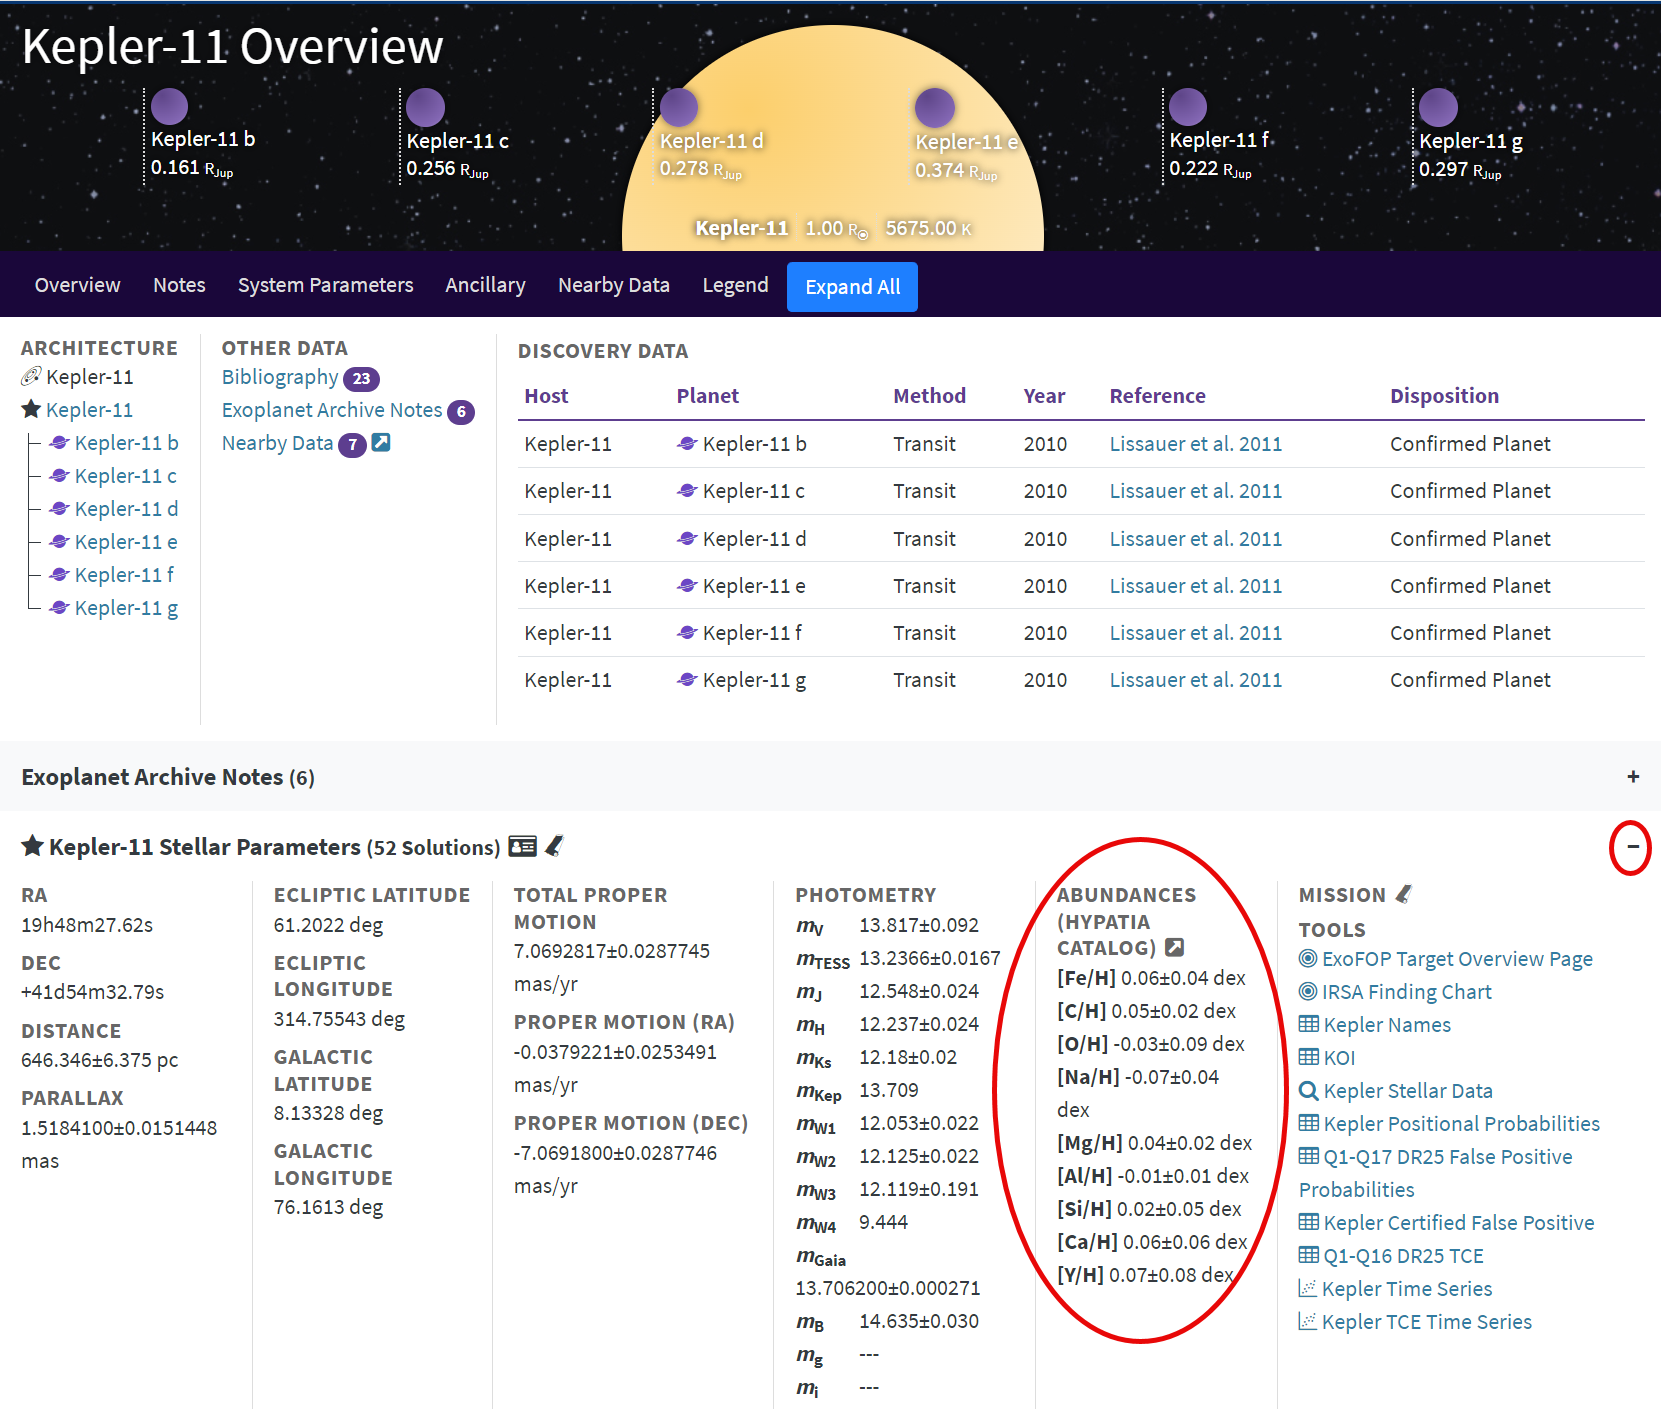The height and width of the screenshot is (1409, 1661).
Task: Select the Kepler-11 star link in Architecture
Action: point(89,409)
